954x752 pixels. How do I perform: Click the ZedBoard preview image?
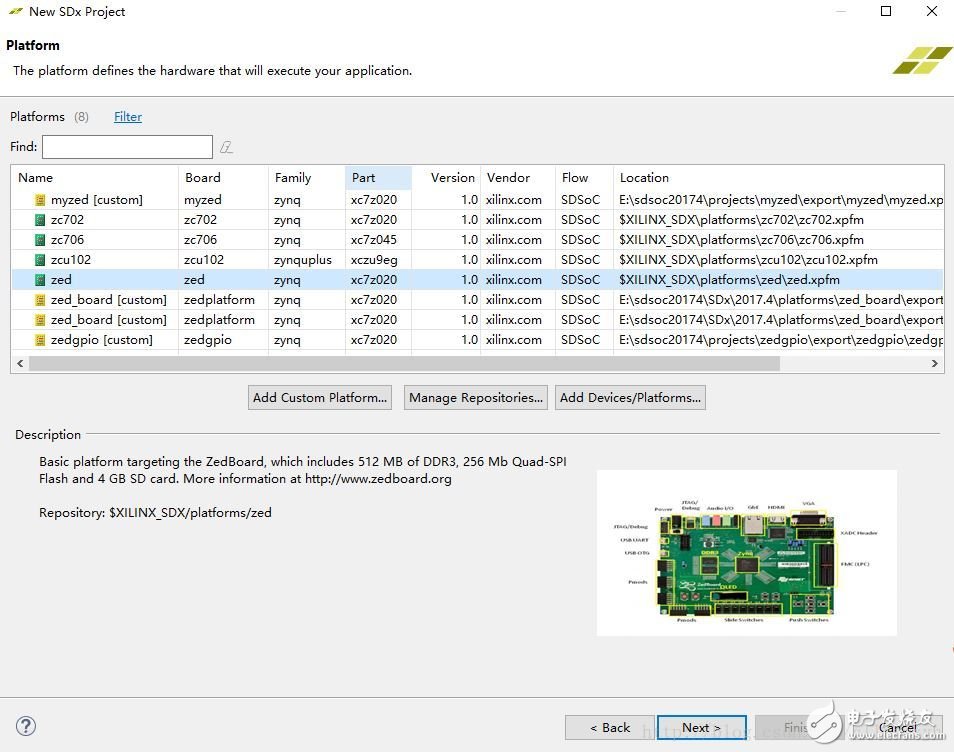tap(746, 552)
